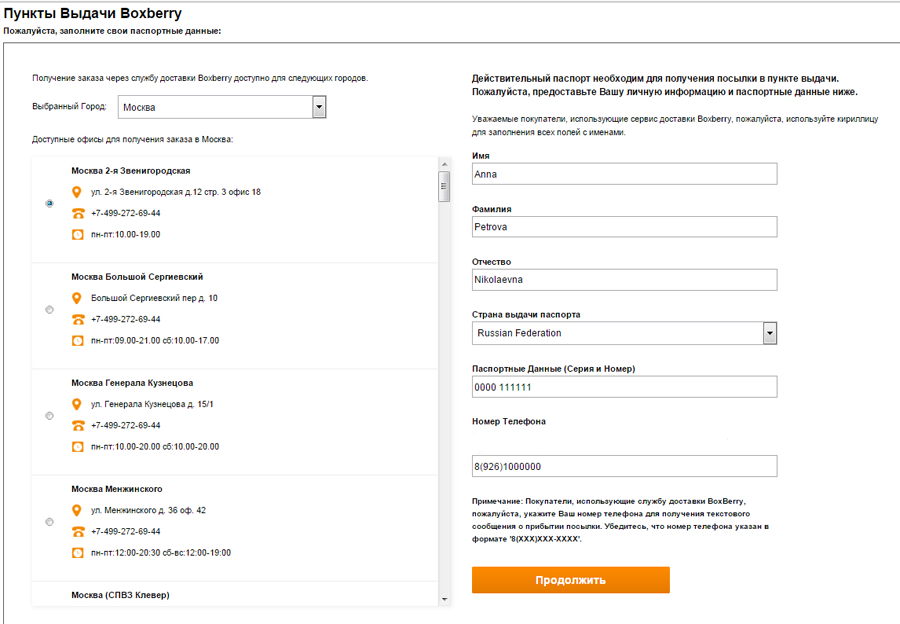Click the Продолжить button
The image size is (900, 624).
click(571, 580)
